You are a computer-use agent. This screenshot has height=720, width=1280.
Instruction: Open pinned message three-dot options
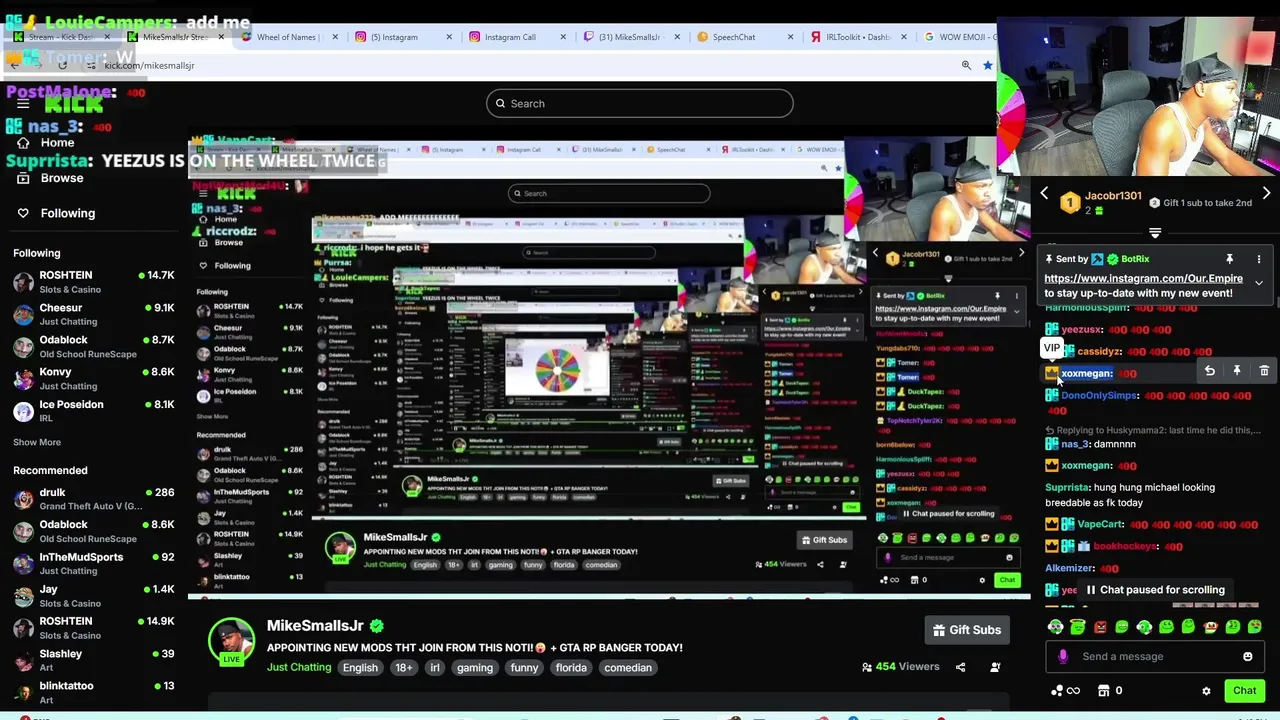click(x=1259, y=259)
